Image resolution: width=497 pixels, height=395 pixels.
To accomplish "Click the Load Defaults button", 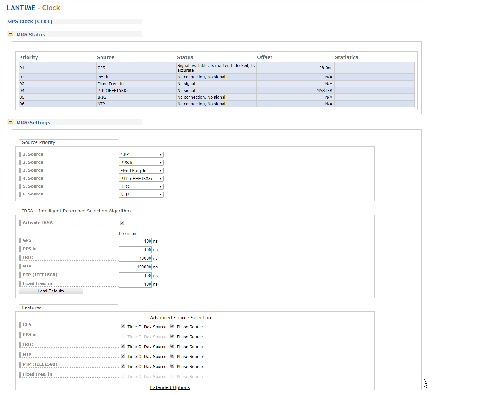I will point(51,291).
